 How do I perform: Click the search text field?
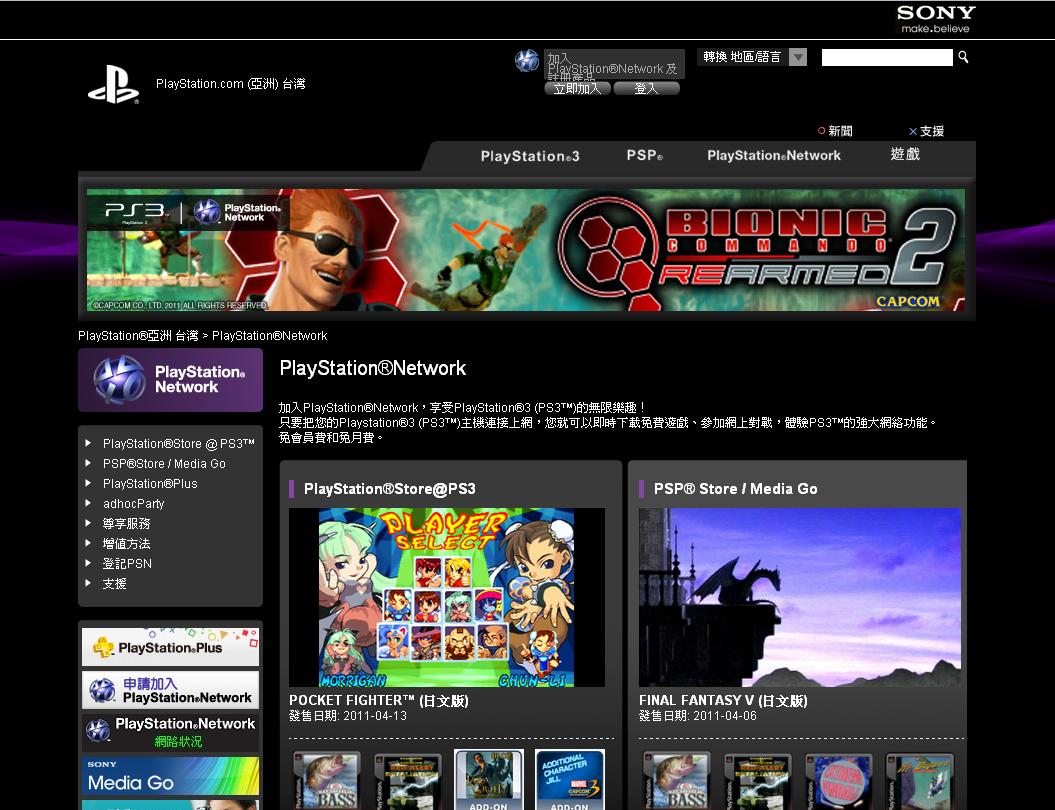[887, 57]
